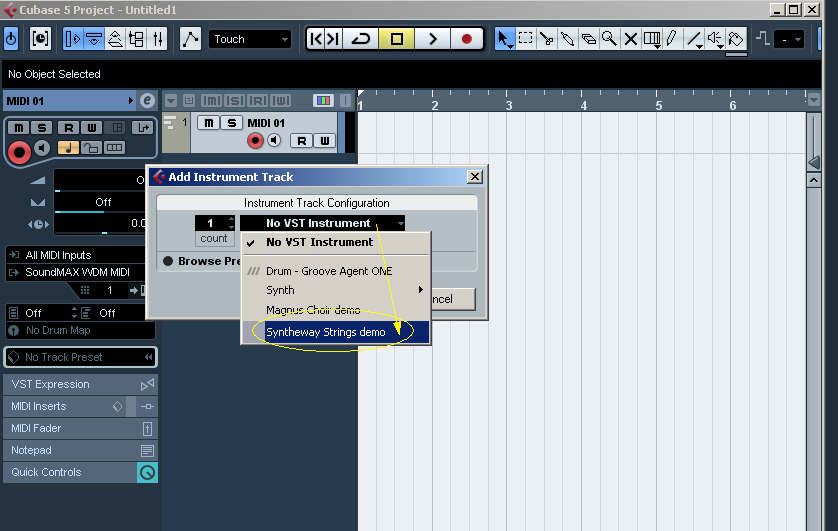Select the Mute X tool
The image size is (838, 531).
coord(631,39)
